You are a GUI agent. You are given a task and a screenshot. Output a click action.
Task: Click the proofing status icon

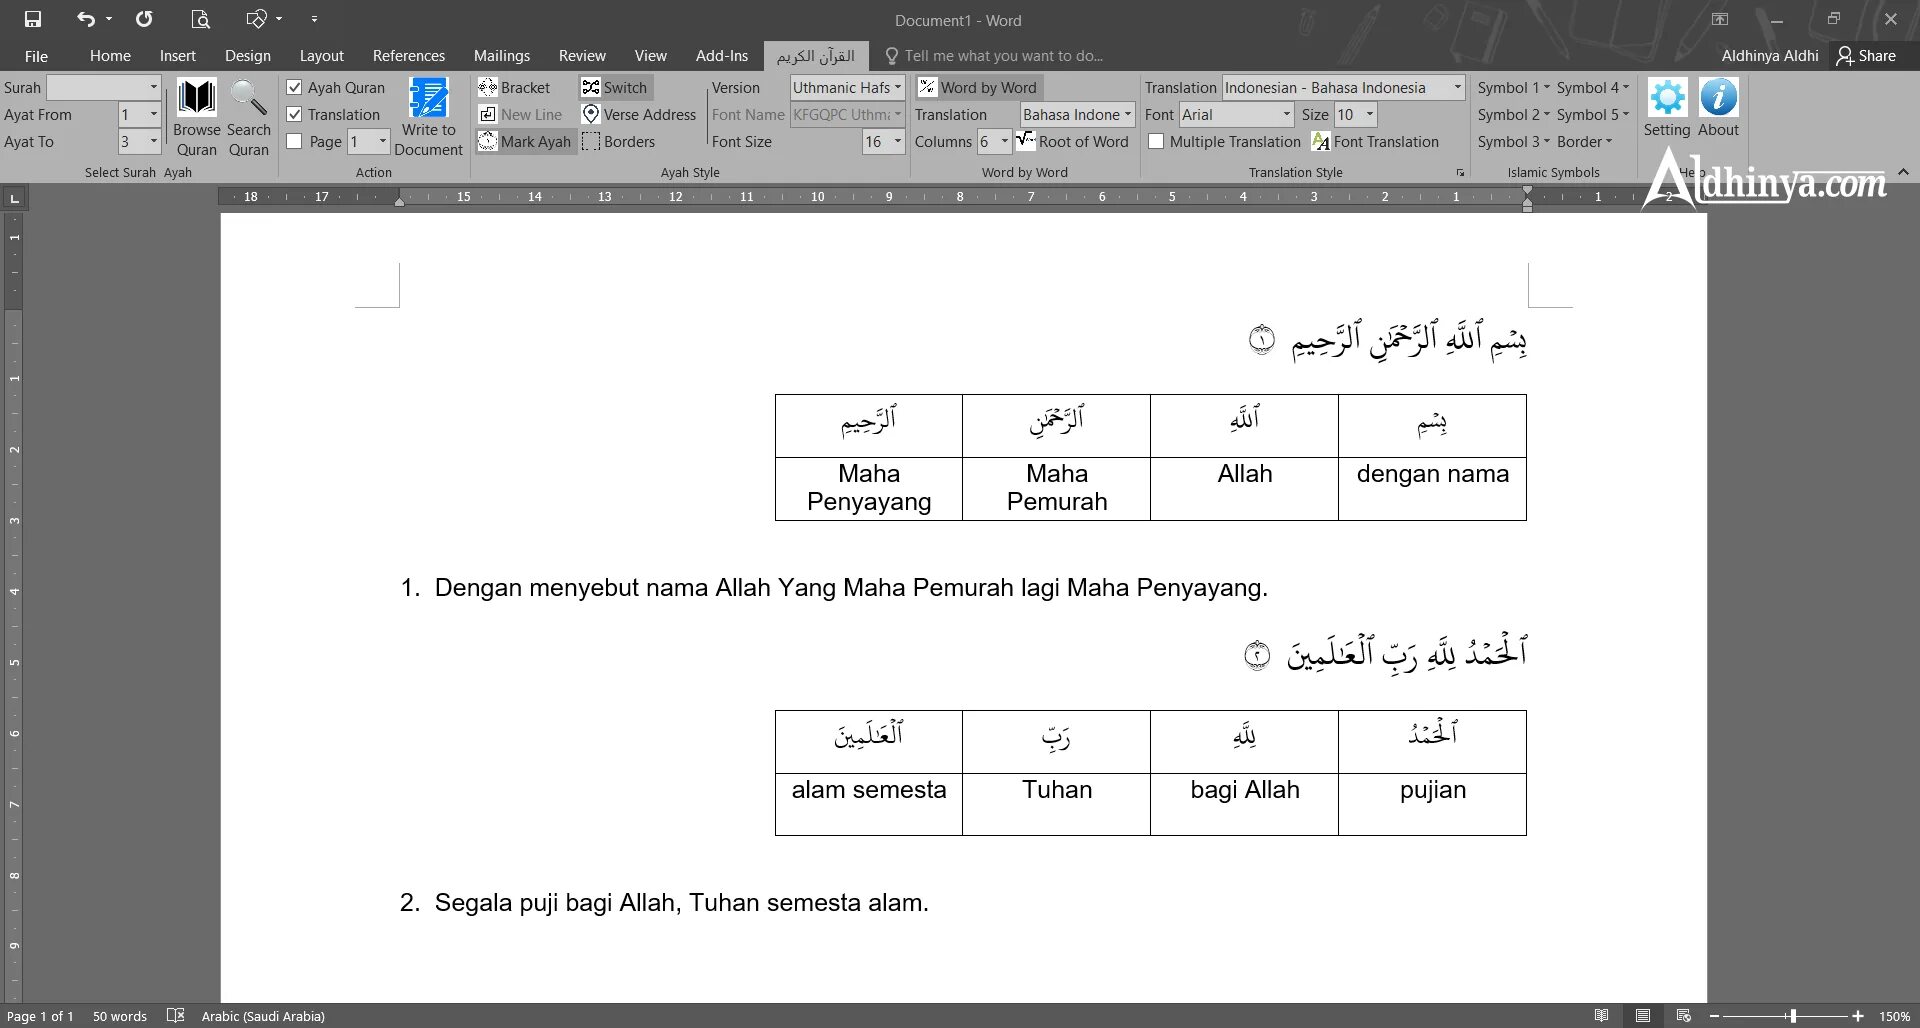tap(175, 1016)
